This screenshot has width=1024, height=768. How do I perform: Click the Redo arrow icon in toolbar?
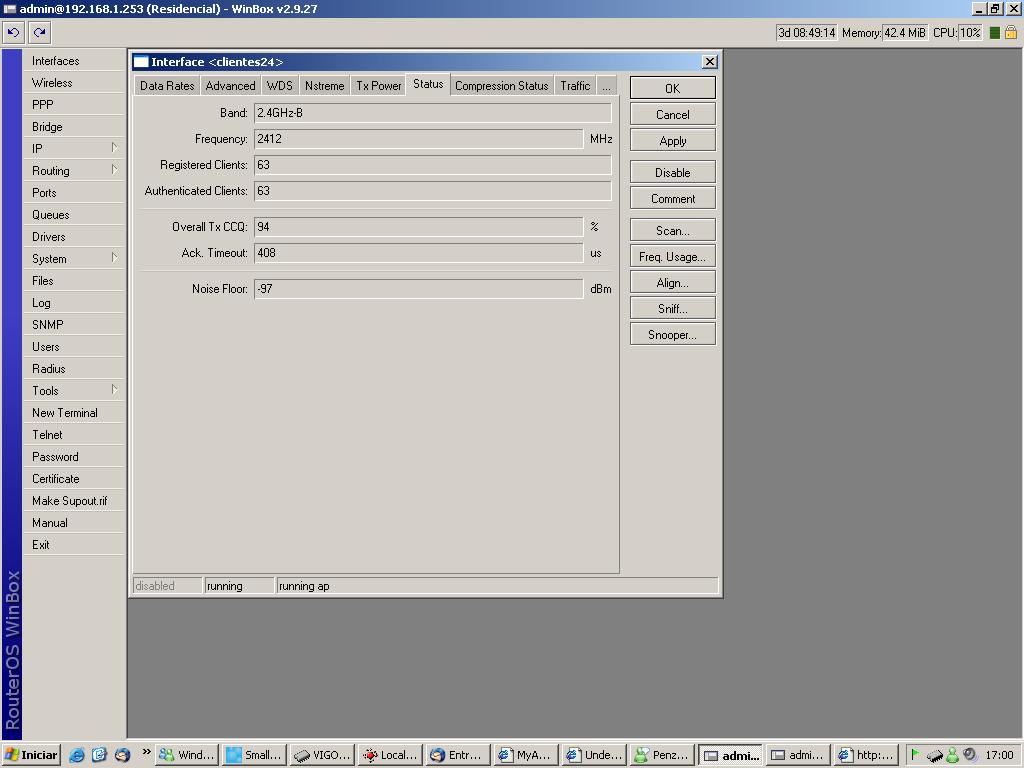pyautogui.click(x=39, y=32)
